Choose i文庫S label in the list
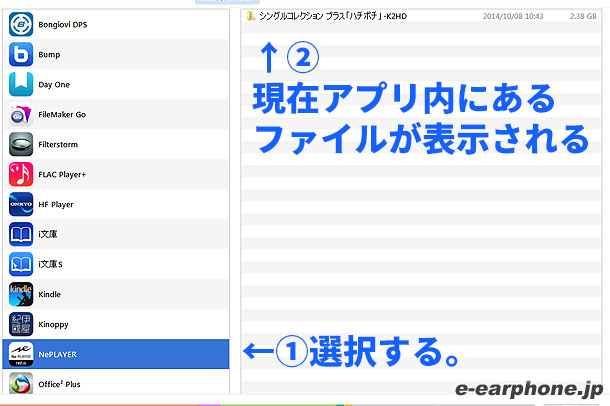This screenshot has width=610, height=406. [x=50, y=264]
